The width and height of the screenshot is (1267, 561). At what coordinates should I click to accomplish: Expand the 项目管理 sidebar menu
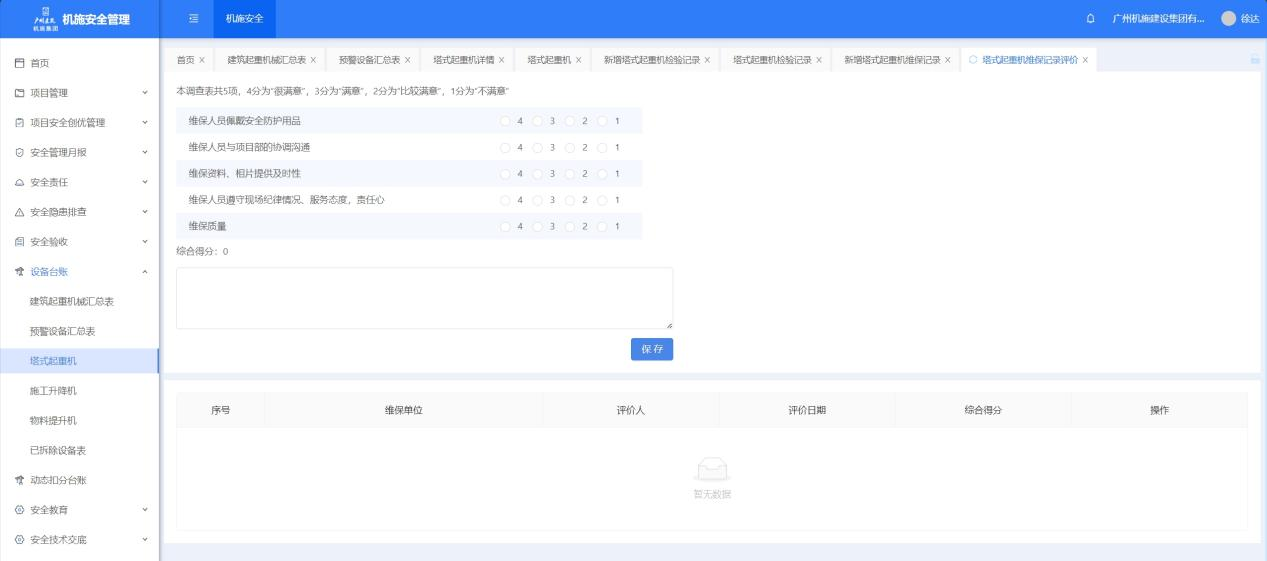79,93
